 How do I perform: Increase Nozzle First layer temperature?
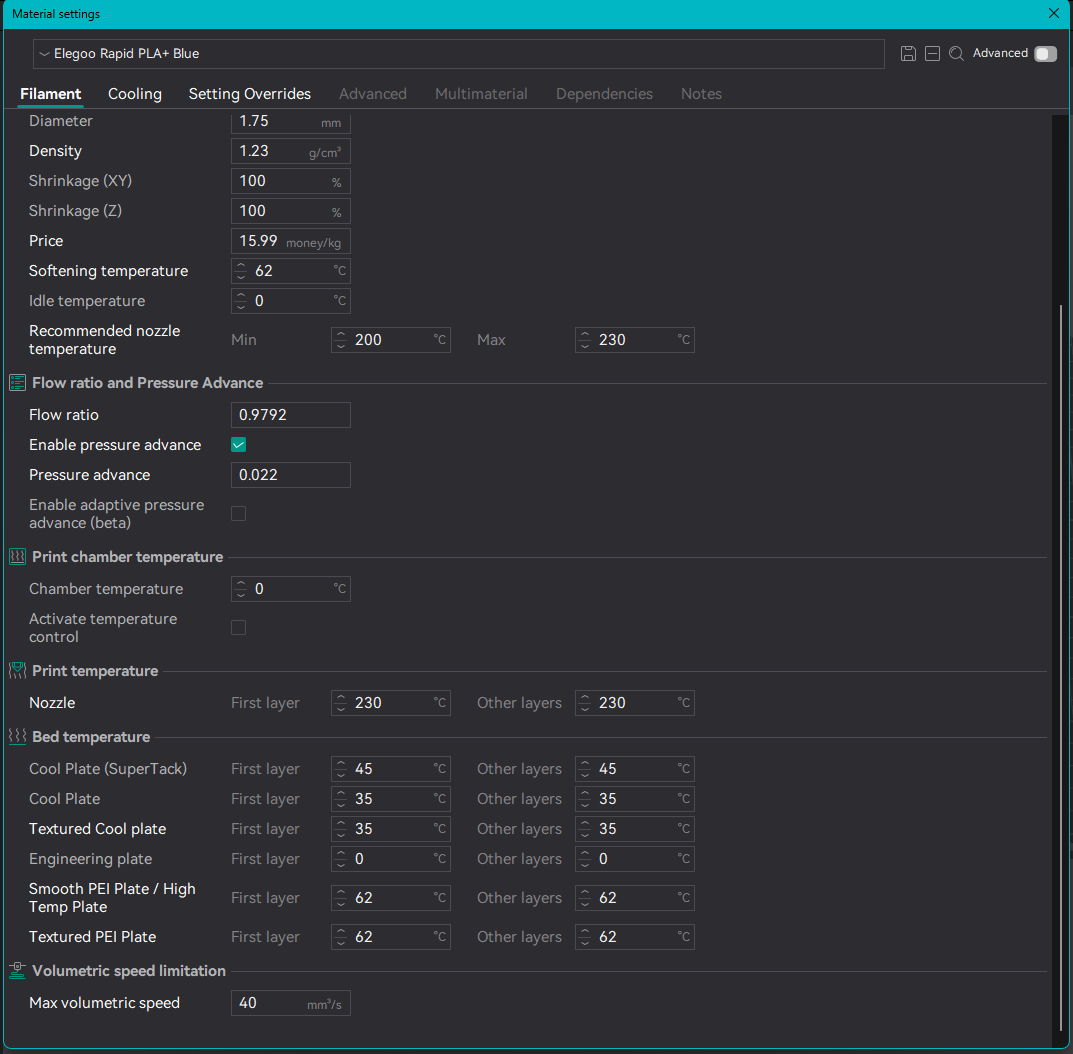[341, 697]
